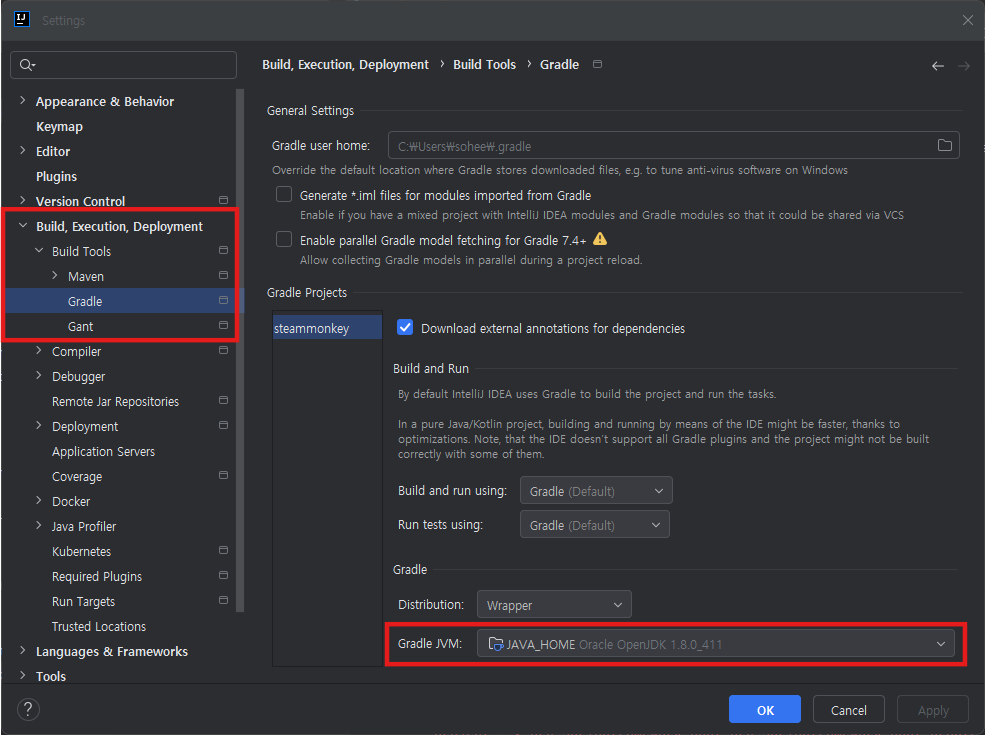The height and width of the screenshot is (735, 985).
Task: Expand the Tools node
Action: [23, 675]
